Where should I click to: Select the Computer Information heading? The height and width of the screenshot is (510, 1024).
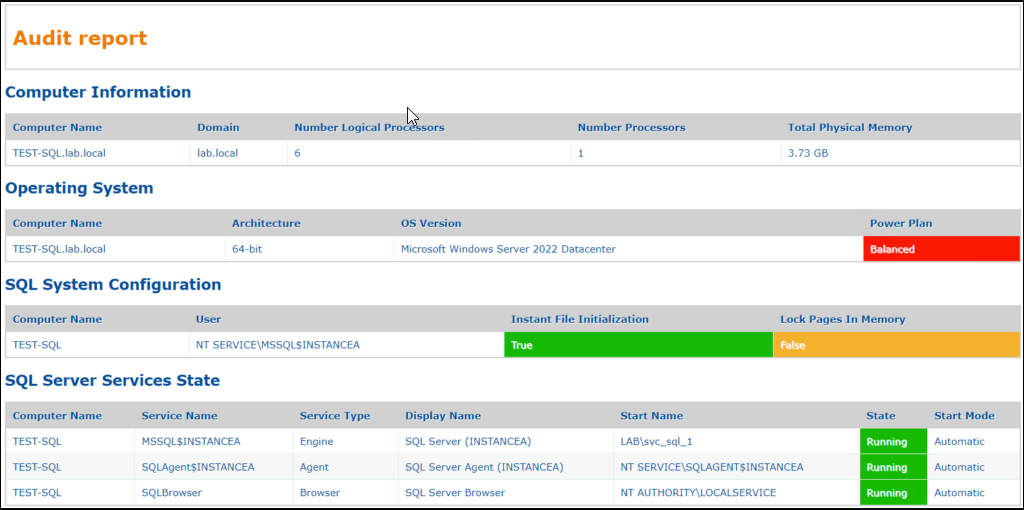(x=98, y=92)
